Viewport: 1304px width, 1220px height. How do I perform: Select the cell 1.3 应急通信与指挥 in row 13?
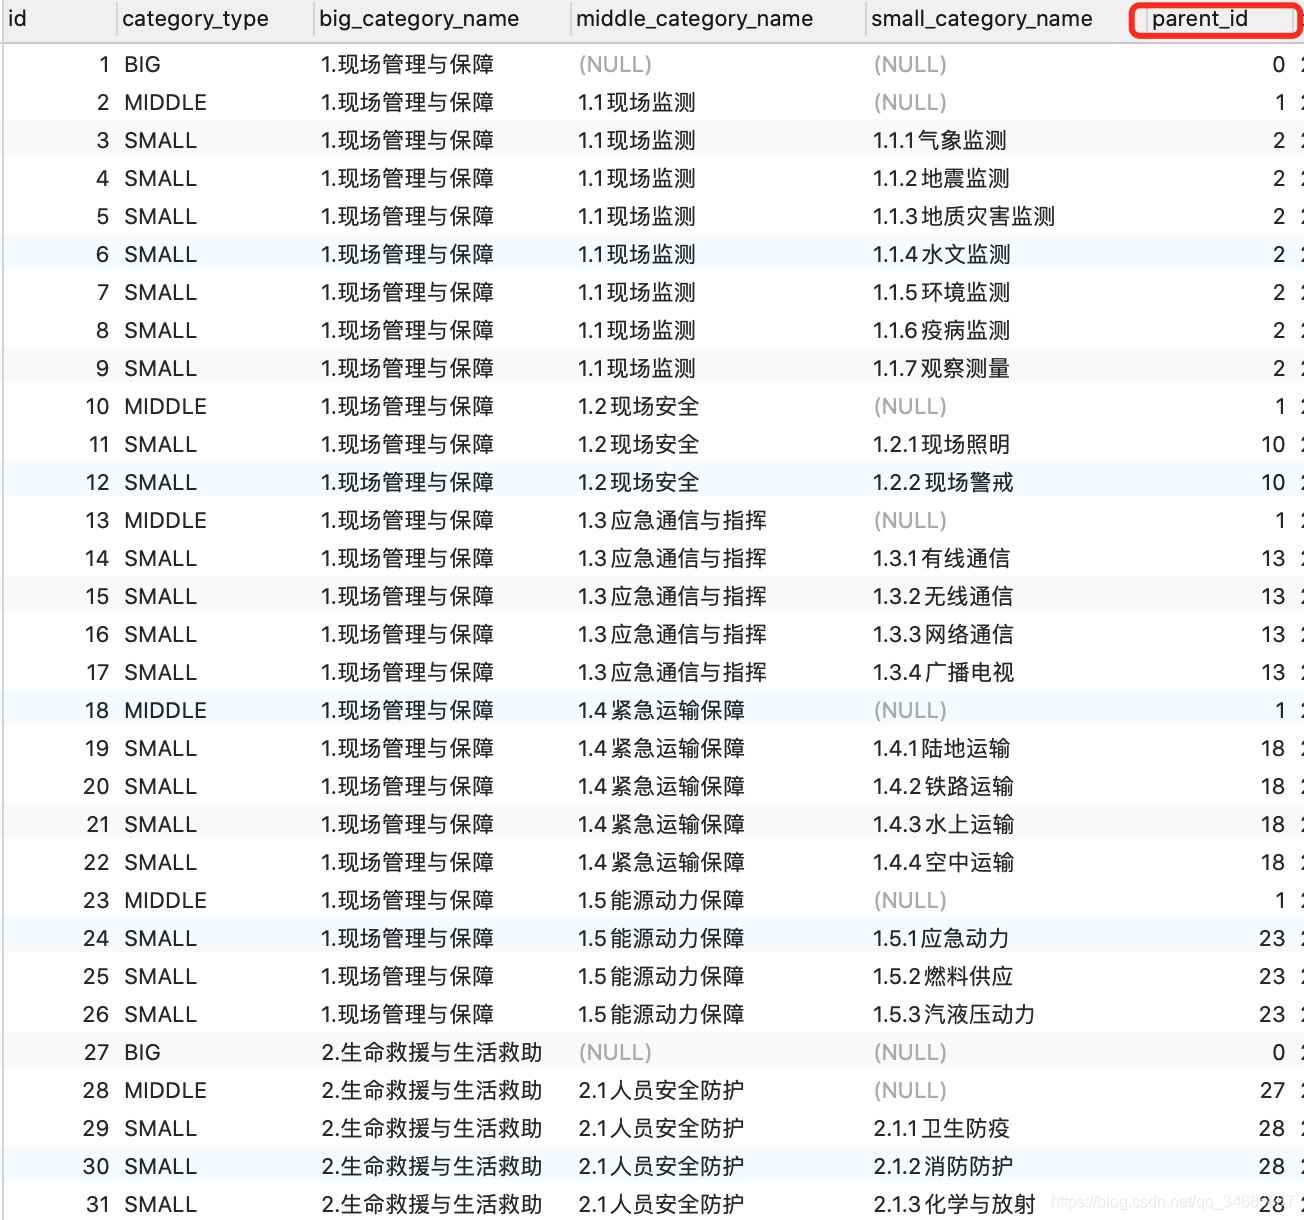(672, 520)
